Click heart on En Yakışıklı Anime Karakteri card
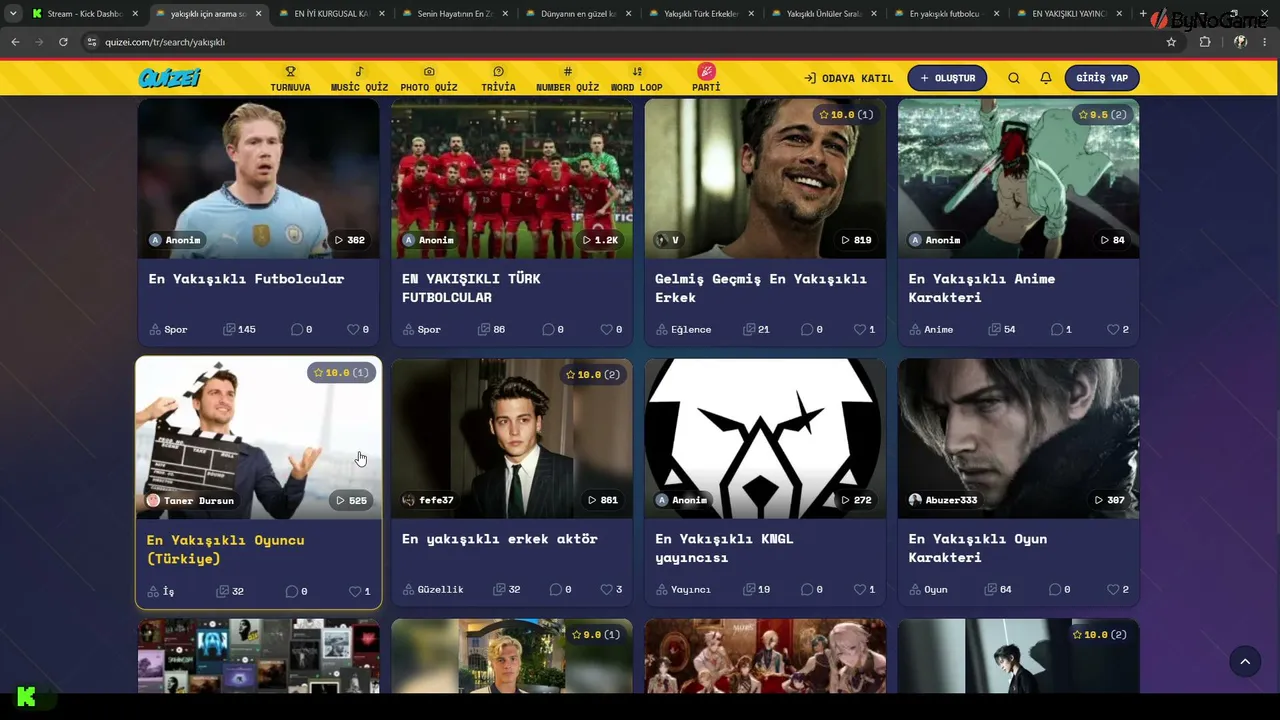The width and height of the screenshot is (1280, 720). click(x=1113, y=329)
